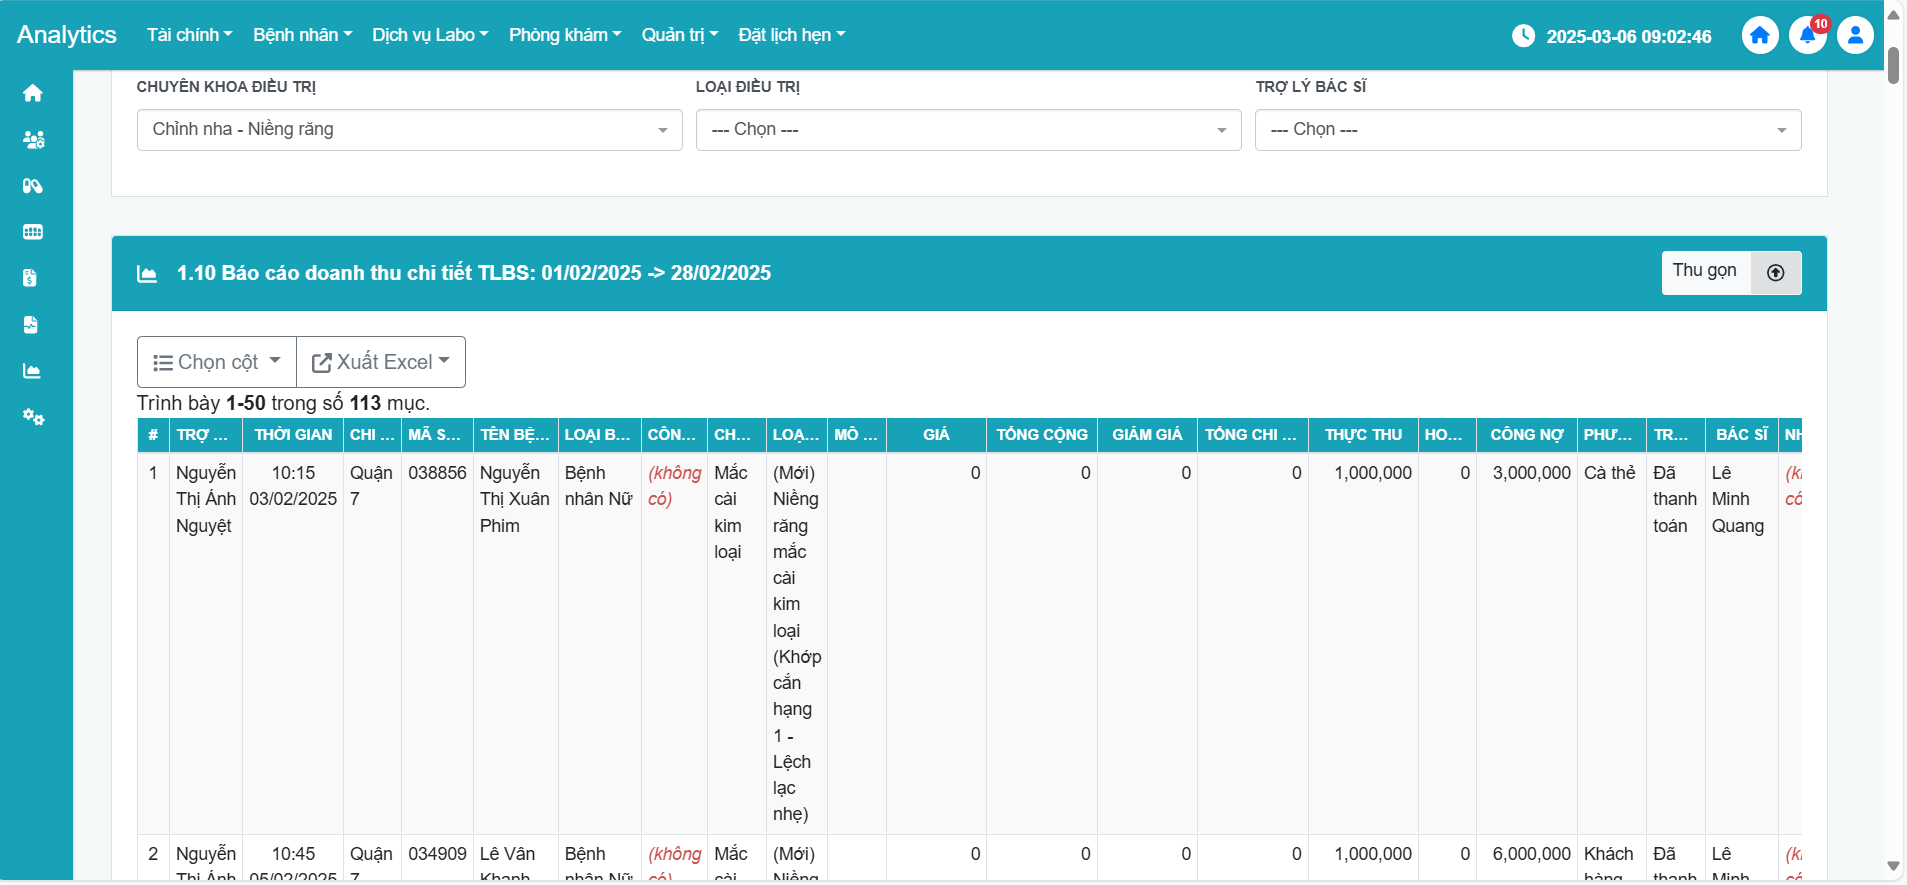Screen dimensions: 1907x885
Task: Open the Chuyên khoa điều trị dropdown
Action: coord(409,130)
